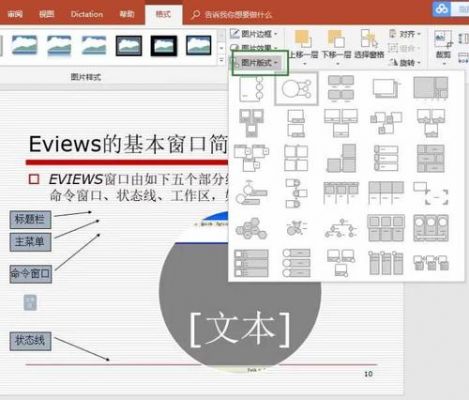The image size is (469, 400).
Task: Click the 下移一层 send backward button
Action: (336, 43)
